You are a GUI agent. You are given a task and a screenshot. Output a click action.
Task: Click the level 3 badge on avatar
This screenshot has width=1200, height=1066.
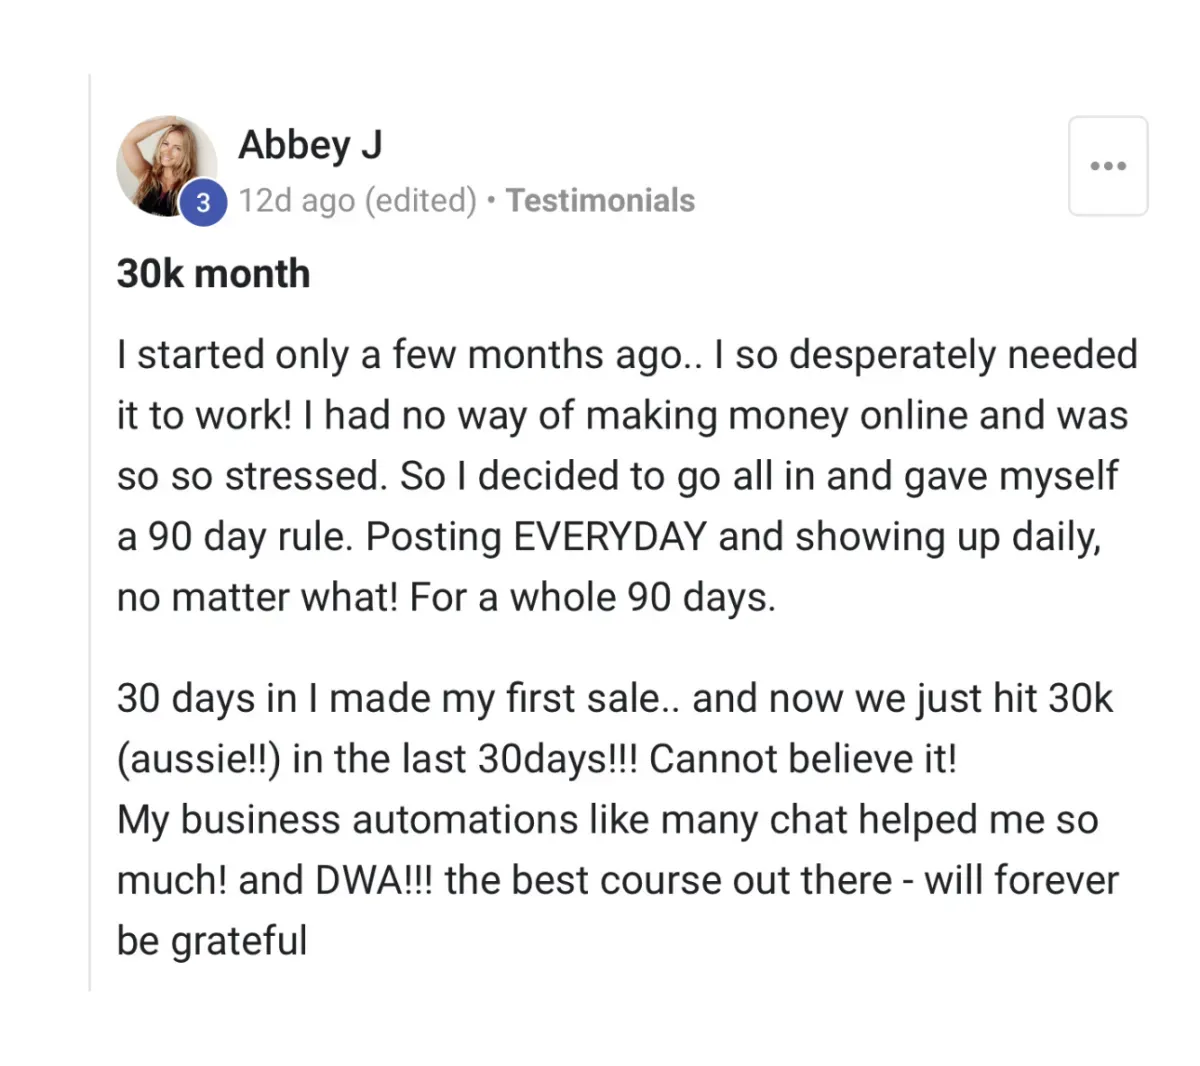204,203
